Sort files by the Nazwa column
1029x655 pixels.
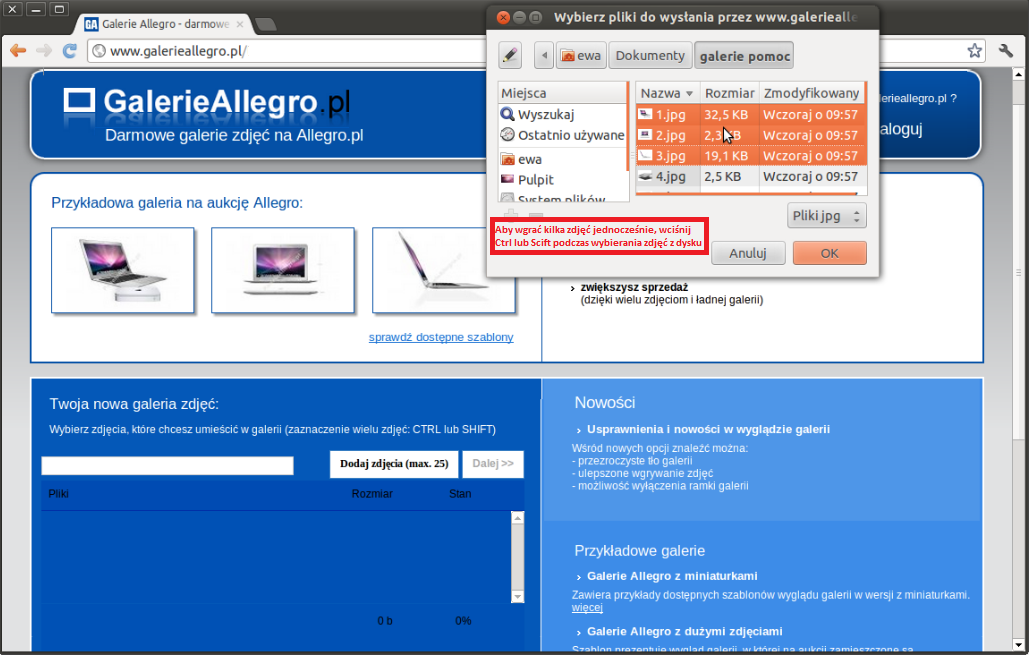667,93
